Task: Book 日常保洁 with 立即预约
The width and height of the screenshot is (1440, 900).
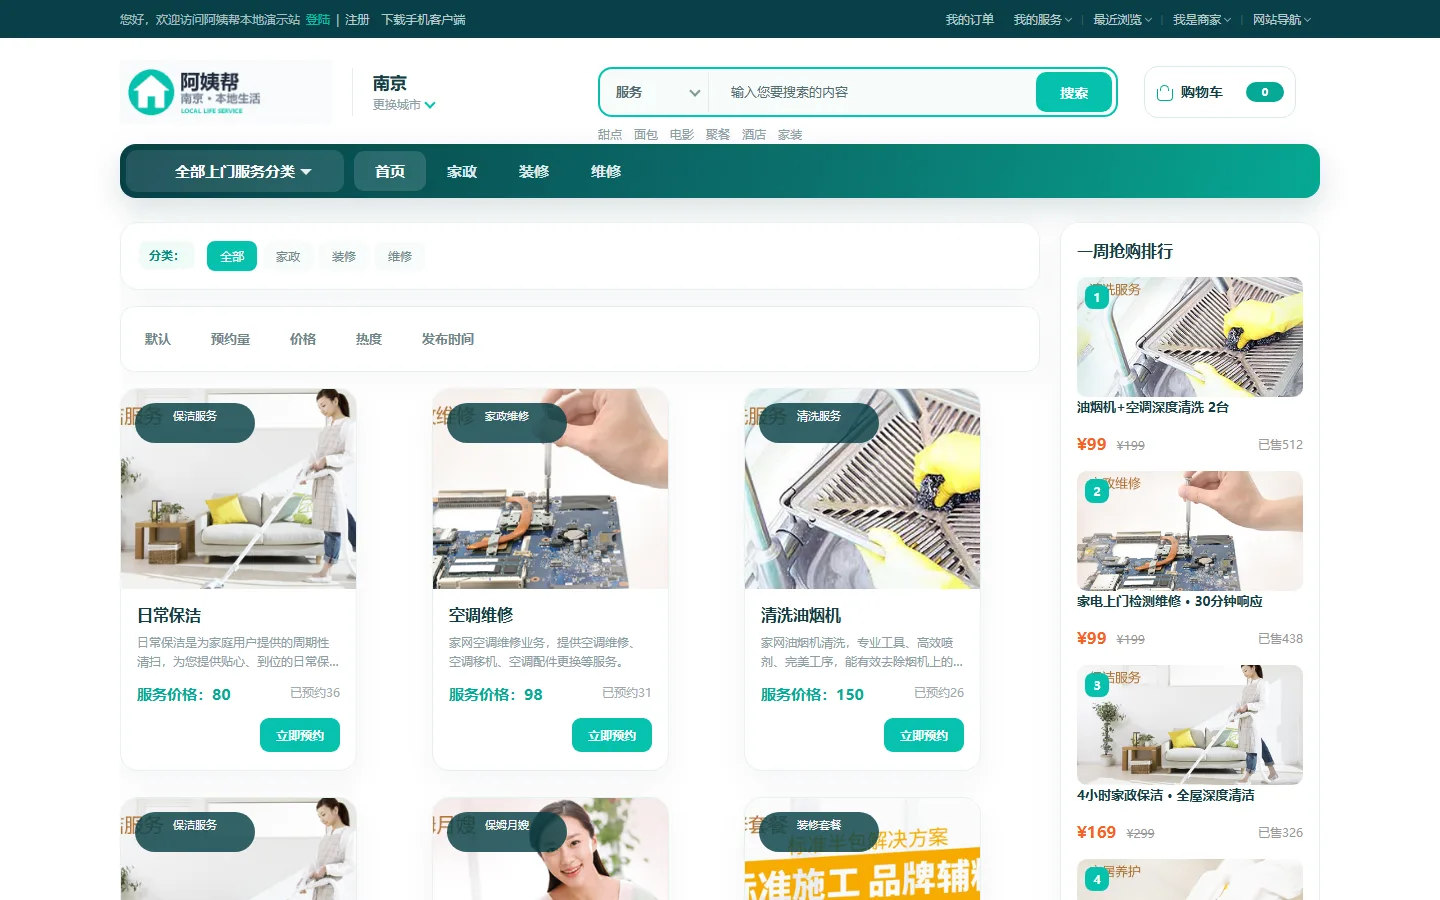Action: coord(300,735)
